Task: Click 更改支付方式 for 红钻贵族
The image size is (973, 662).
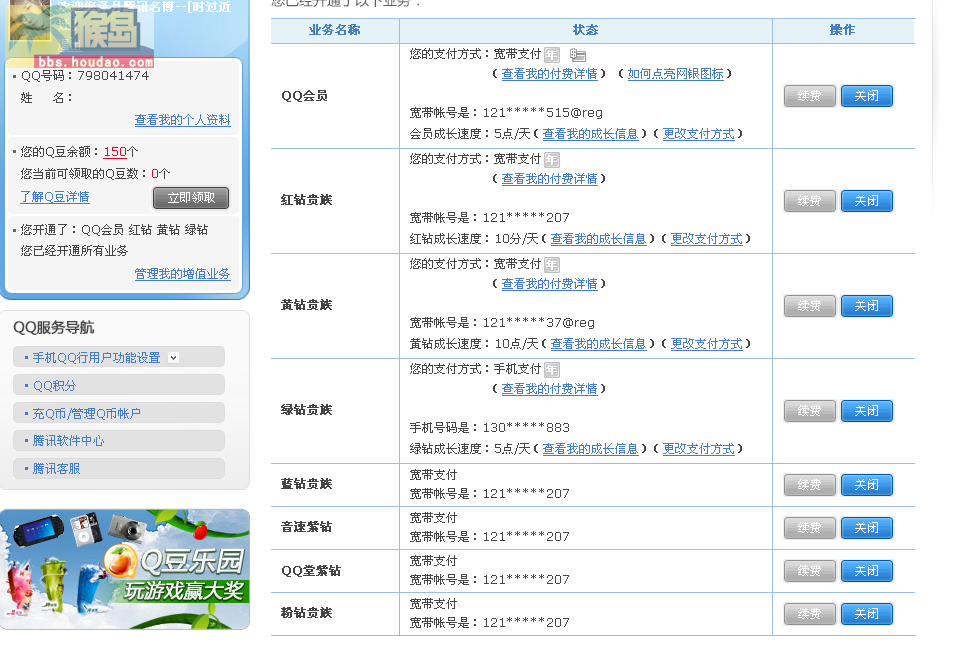Action: click(x=706, y=239)
